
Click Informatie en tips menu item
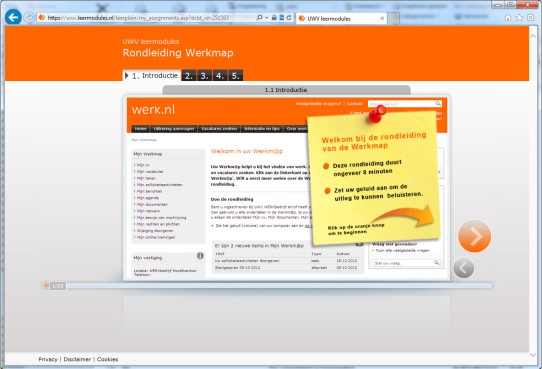click(x=262, y=129)
